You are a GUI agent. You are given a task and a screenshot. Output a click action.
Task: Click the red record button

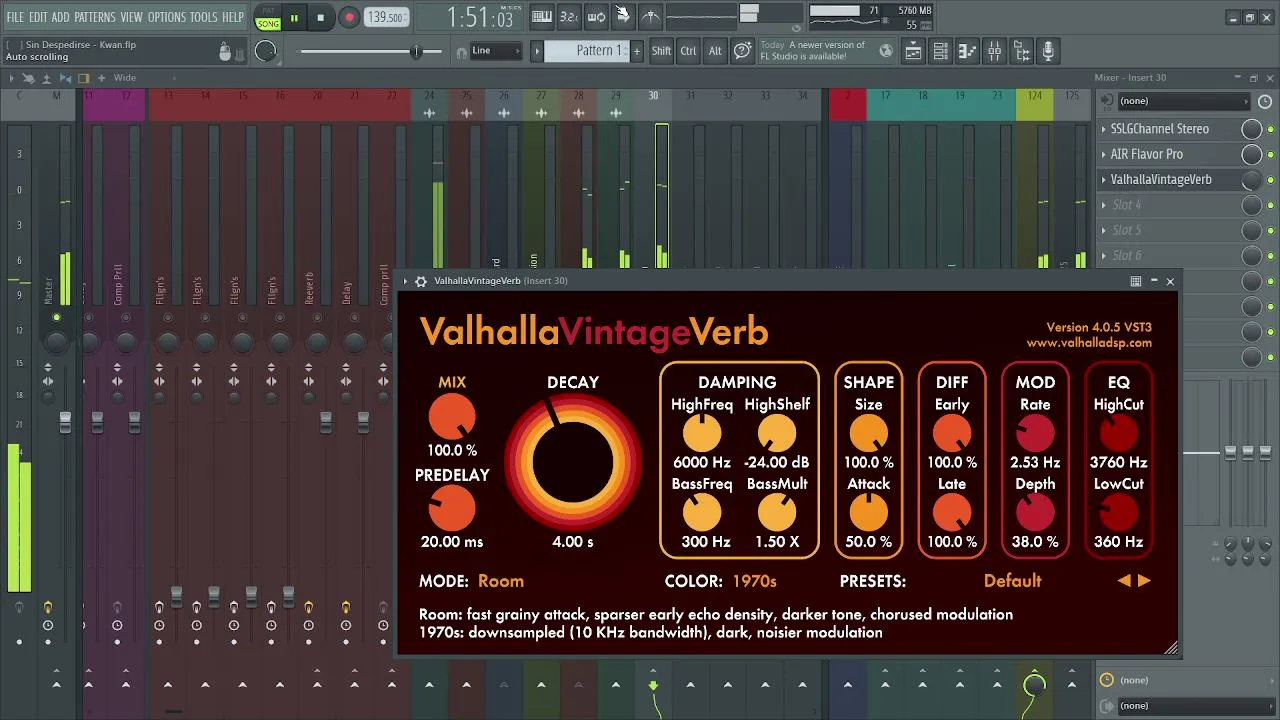pyautogui.click(x=349, y=17)
